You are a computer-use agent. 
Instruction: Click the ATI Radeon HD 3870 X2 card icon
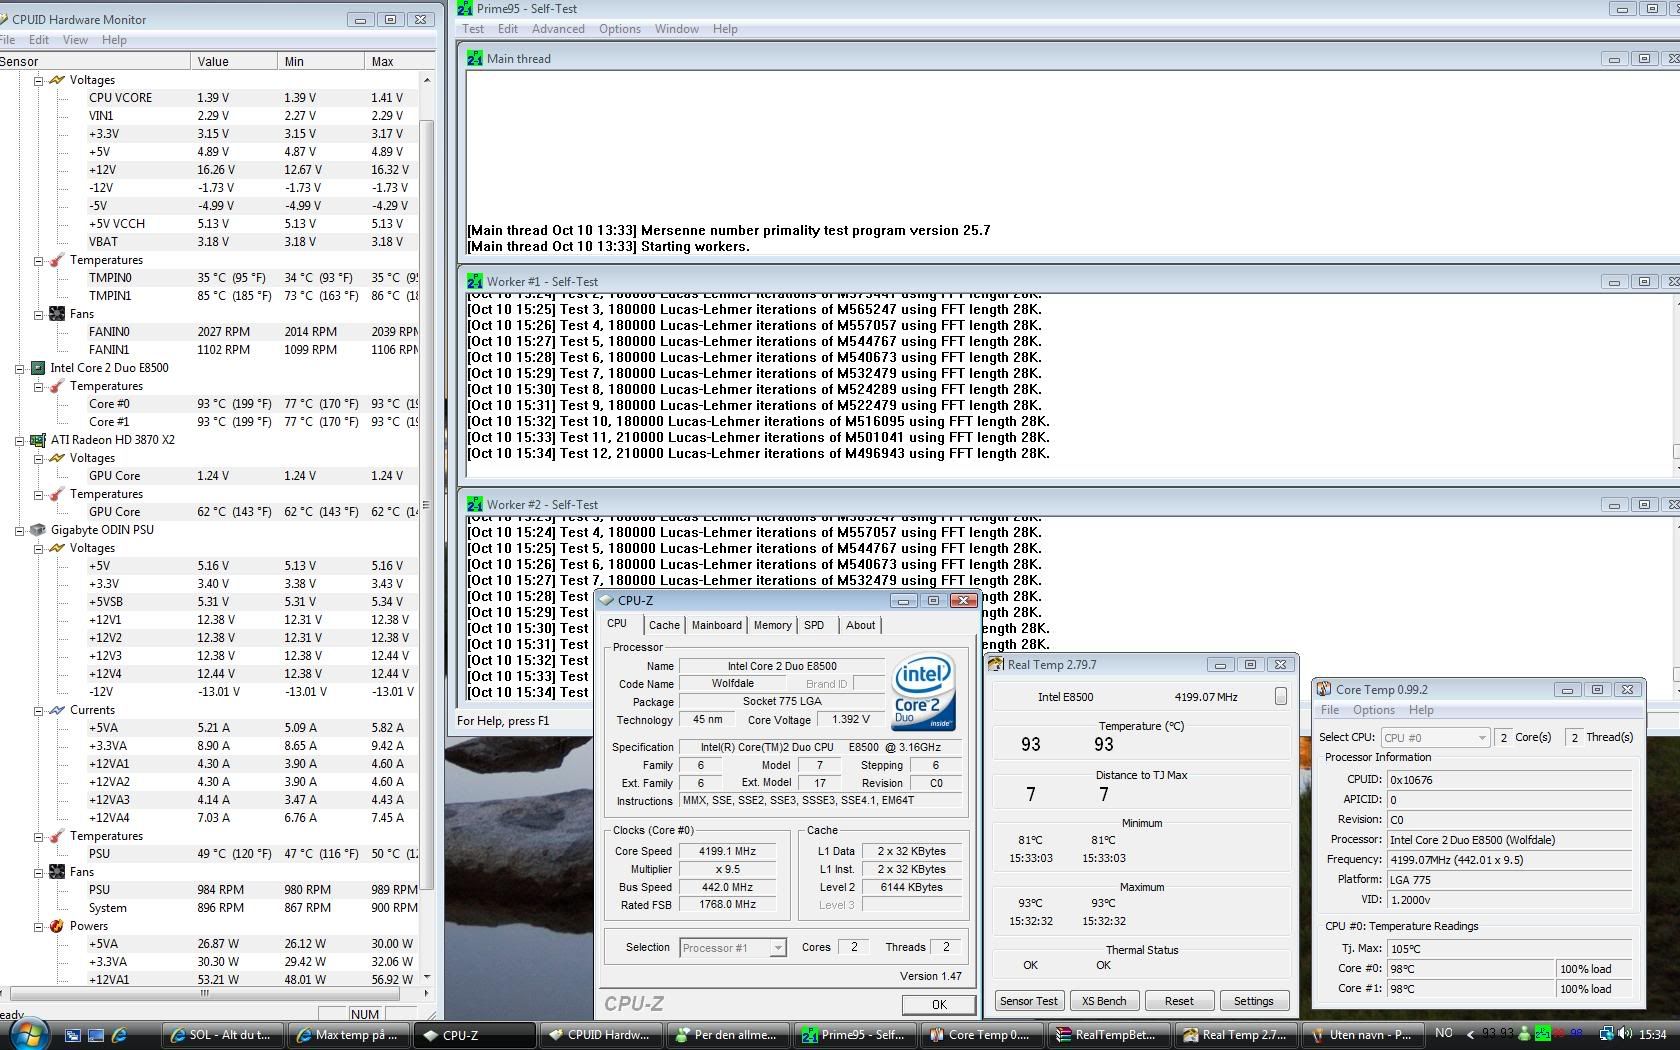coord(38,440)
